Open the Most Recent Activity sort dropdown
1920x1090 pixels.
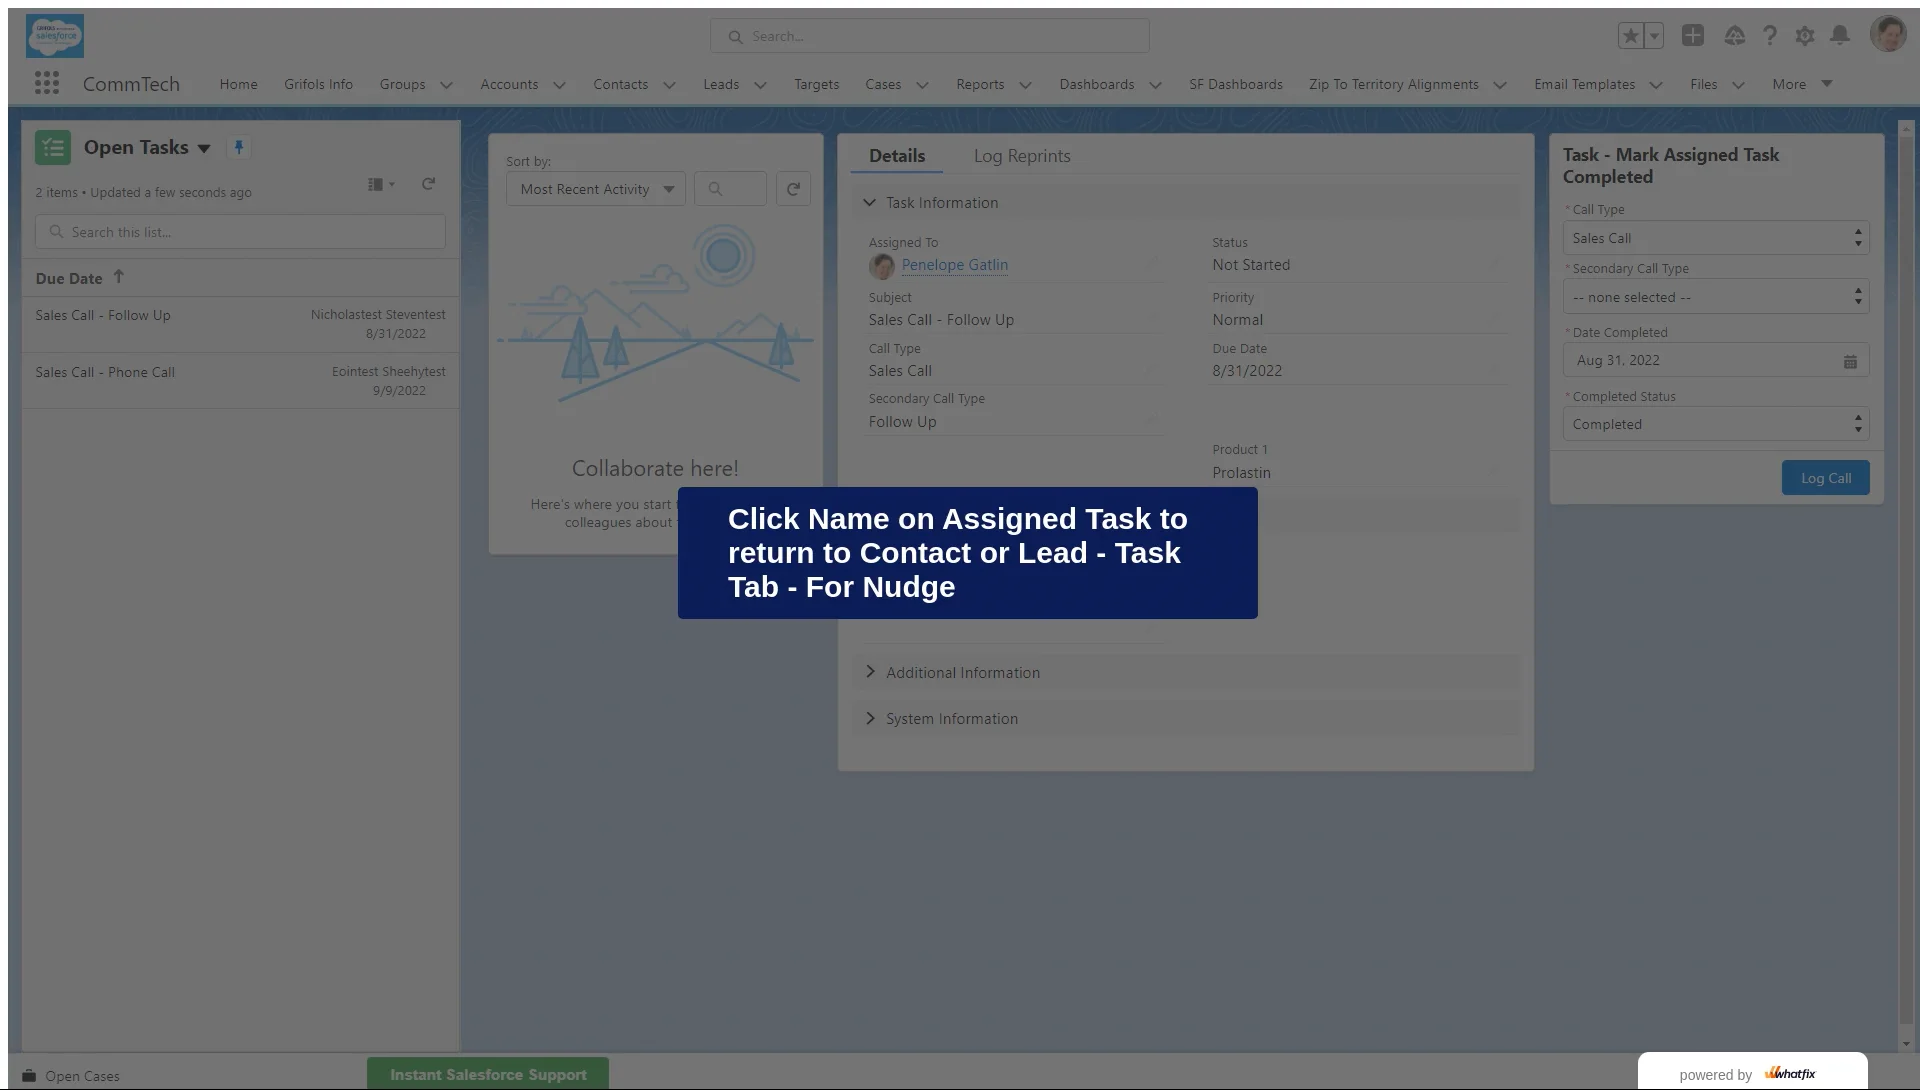(x=596, y=189)
